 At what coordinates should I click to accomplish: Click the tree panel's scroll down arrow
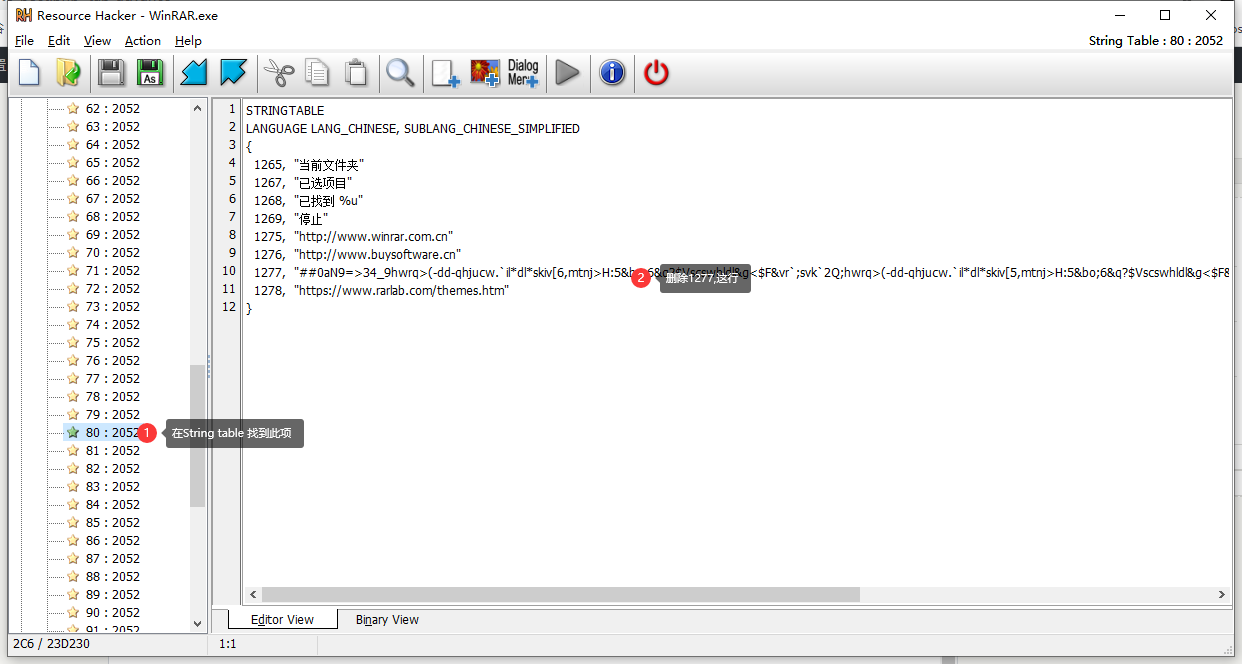197,623
